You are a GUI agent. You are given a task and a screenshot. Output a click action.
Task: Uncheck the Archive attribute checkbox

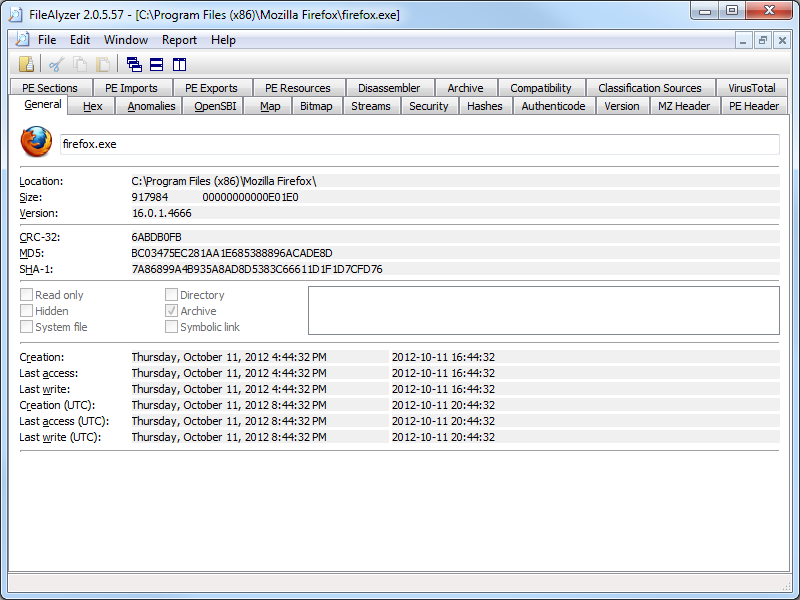(x=172, y=311)
